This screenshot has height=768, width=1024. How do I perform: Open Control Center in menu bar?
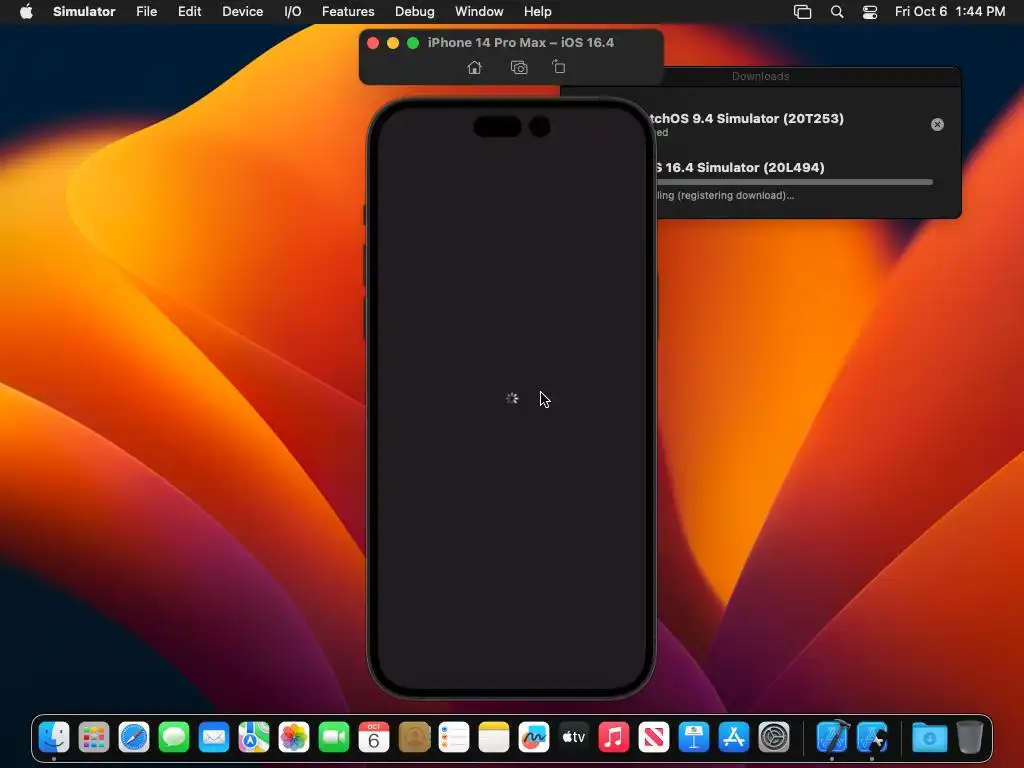coord(870,12)
